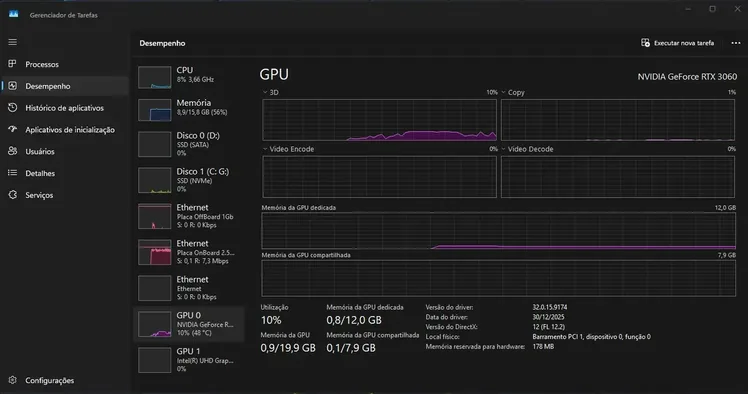Image resolution: width=748 pixels, height=394 pixels.
Task: Select the CPU mini graph thumbnail
Action: 155,77
